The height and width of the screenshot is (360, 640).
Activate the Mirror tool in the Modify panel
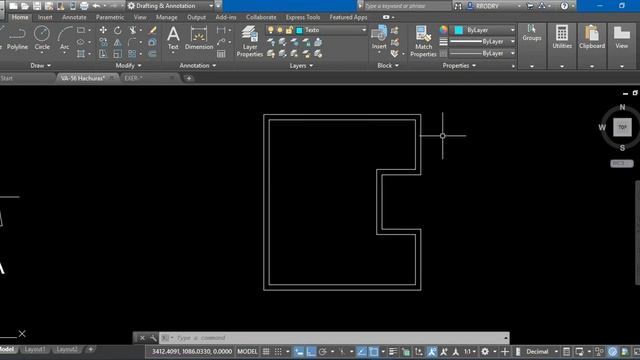click(x=118, y=42)
